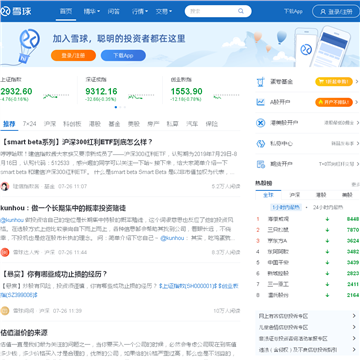The width and height of the screenshot is (360, 360).
Task: Click the mini trend chart beside 9312.16
Action: pos(141,96)
